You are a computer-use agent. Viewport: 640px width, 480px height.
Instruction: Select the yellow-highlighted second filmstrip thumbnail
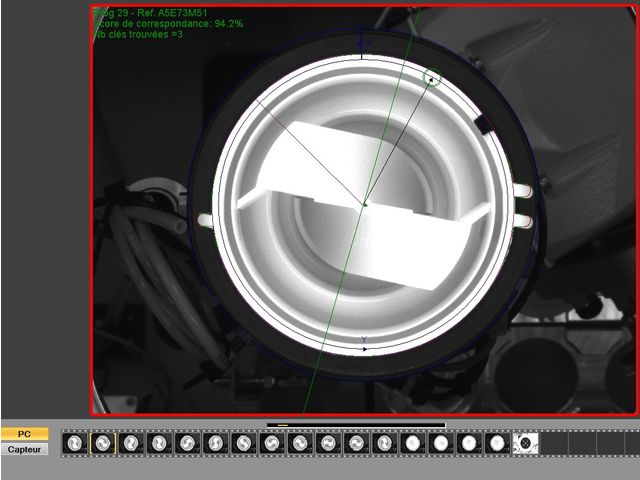tap(102, 443)
